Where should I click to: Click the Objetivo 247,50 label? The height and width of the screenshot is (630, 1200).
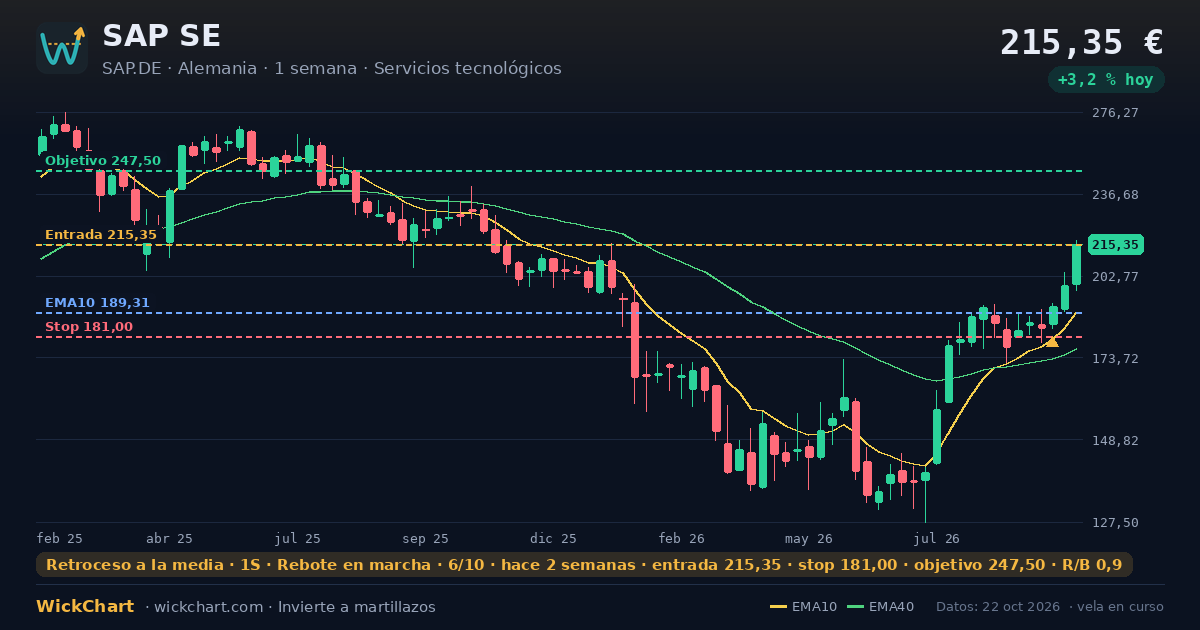pos(102,161)
